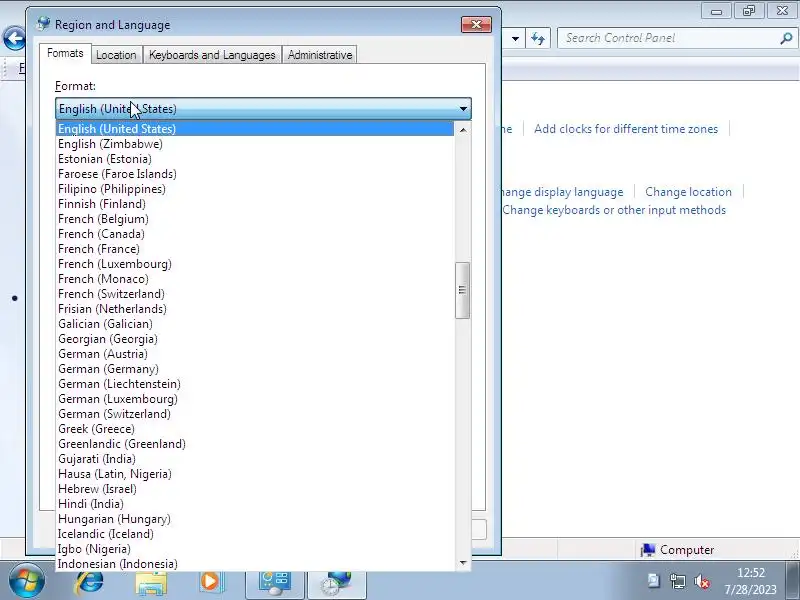Switch to the Region and Language taskbar button

337,583
